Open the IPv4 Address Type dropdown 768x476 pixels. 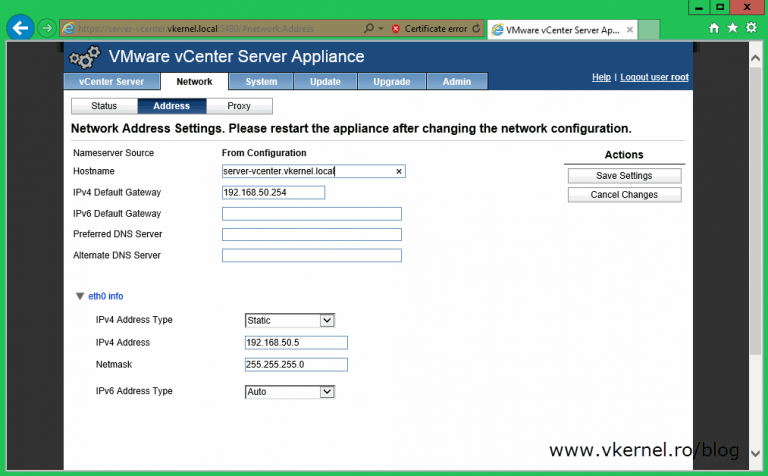(289, 320)
